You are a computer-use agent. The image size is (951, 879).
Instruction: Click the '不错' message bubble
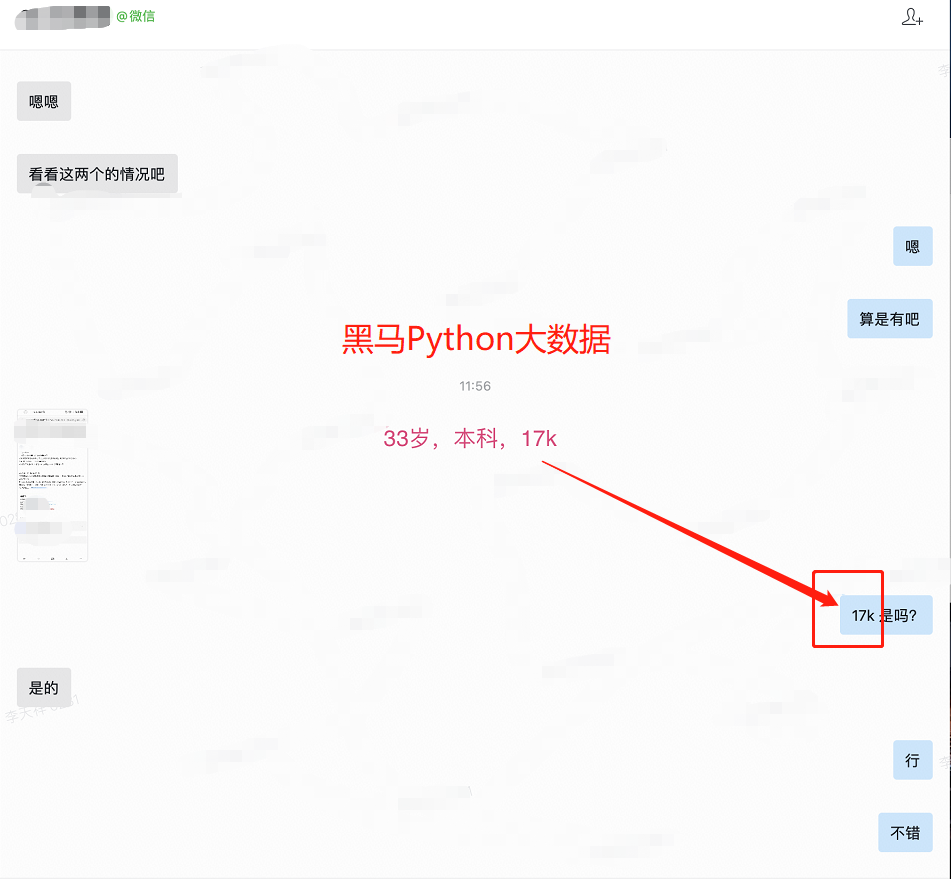(x=905, y=832)
